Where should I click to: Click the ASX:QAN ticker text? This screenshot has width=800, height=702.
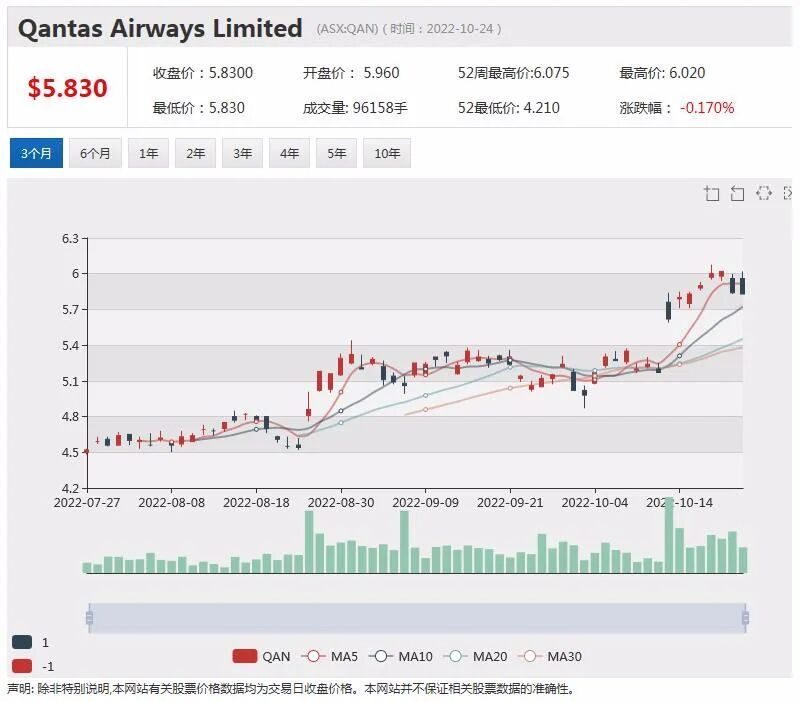[x=347, y=29]
